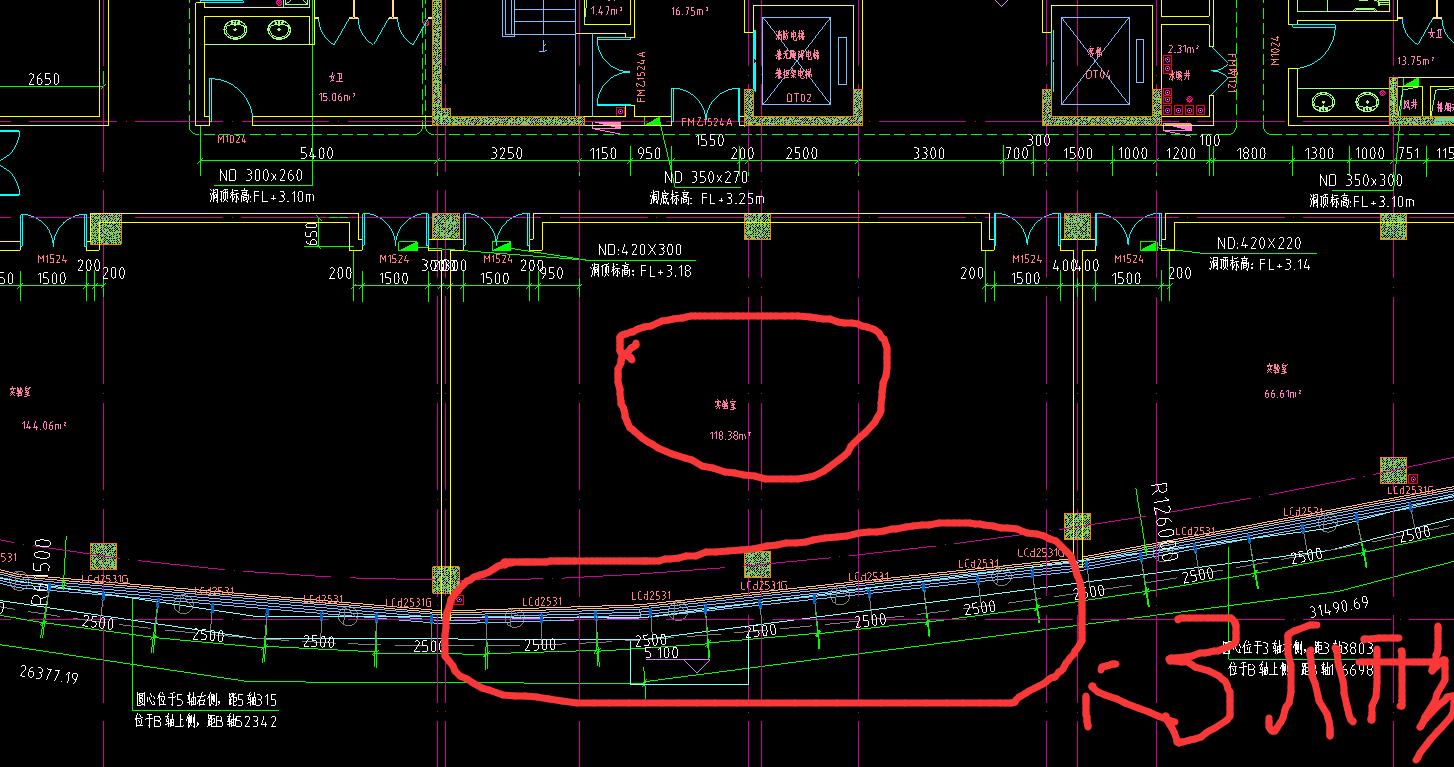Pick the 1200 dimension value
The width and height of the screenshot is (1454, 767).
coord(1181,154)
